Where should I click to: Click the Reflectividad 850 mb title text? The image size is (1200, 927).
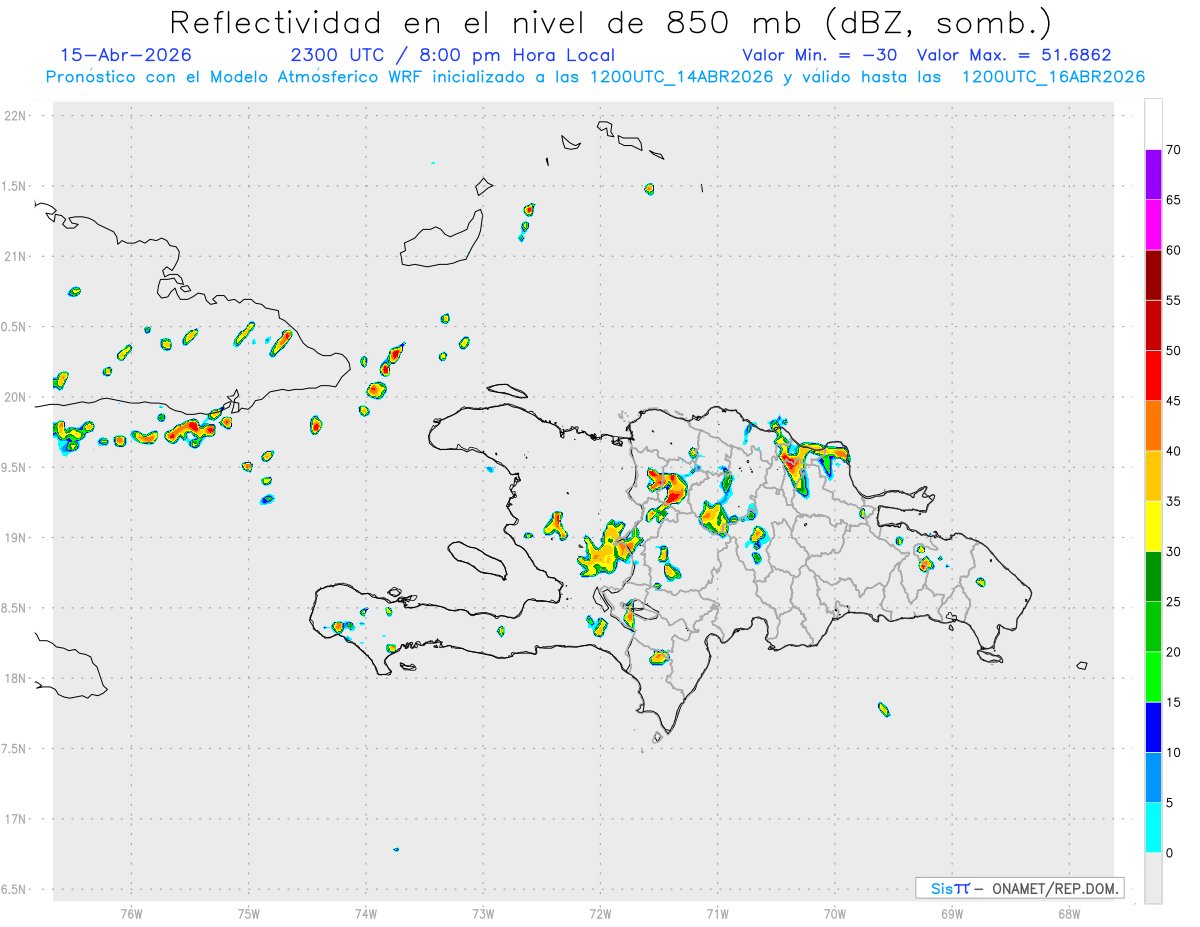(611, 22)
